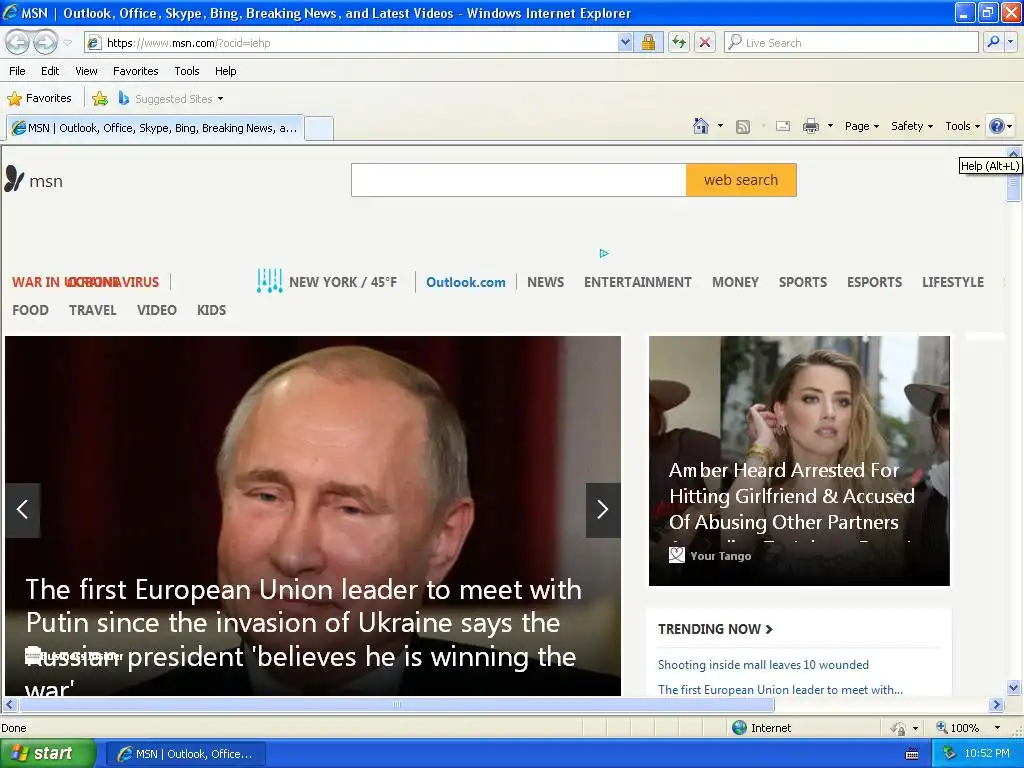The height and width of the screenshot is (768, 1024).
Task: Click the Print icon
Action: (810, 126)
